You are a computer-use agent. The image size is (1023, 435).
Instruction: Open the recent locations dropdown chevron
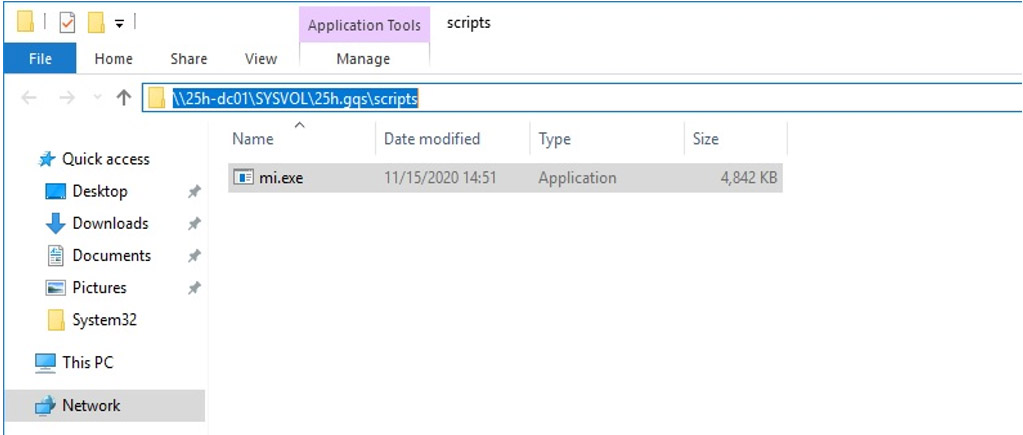(97, 98)
